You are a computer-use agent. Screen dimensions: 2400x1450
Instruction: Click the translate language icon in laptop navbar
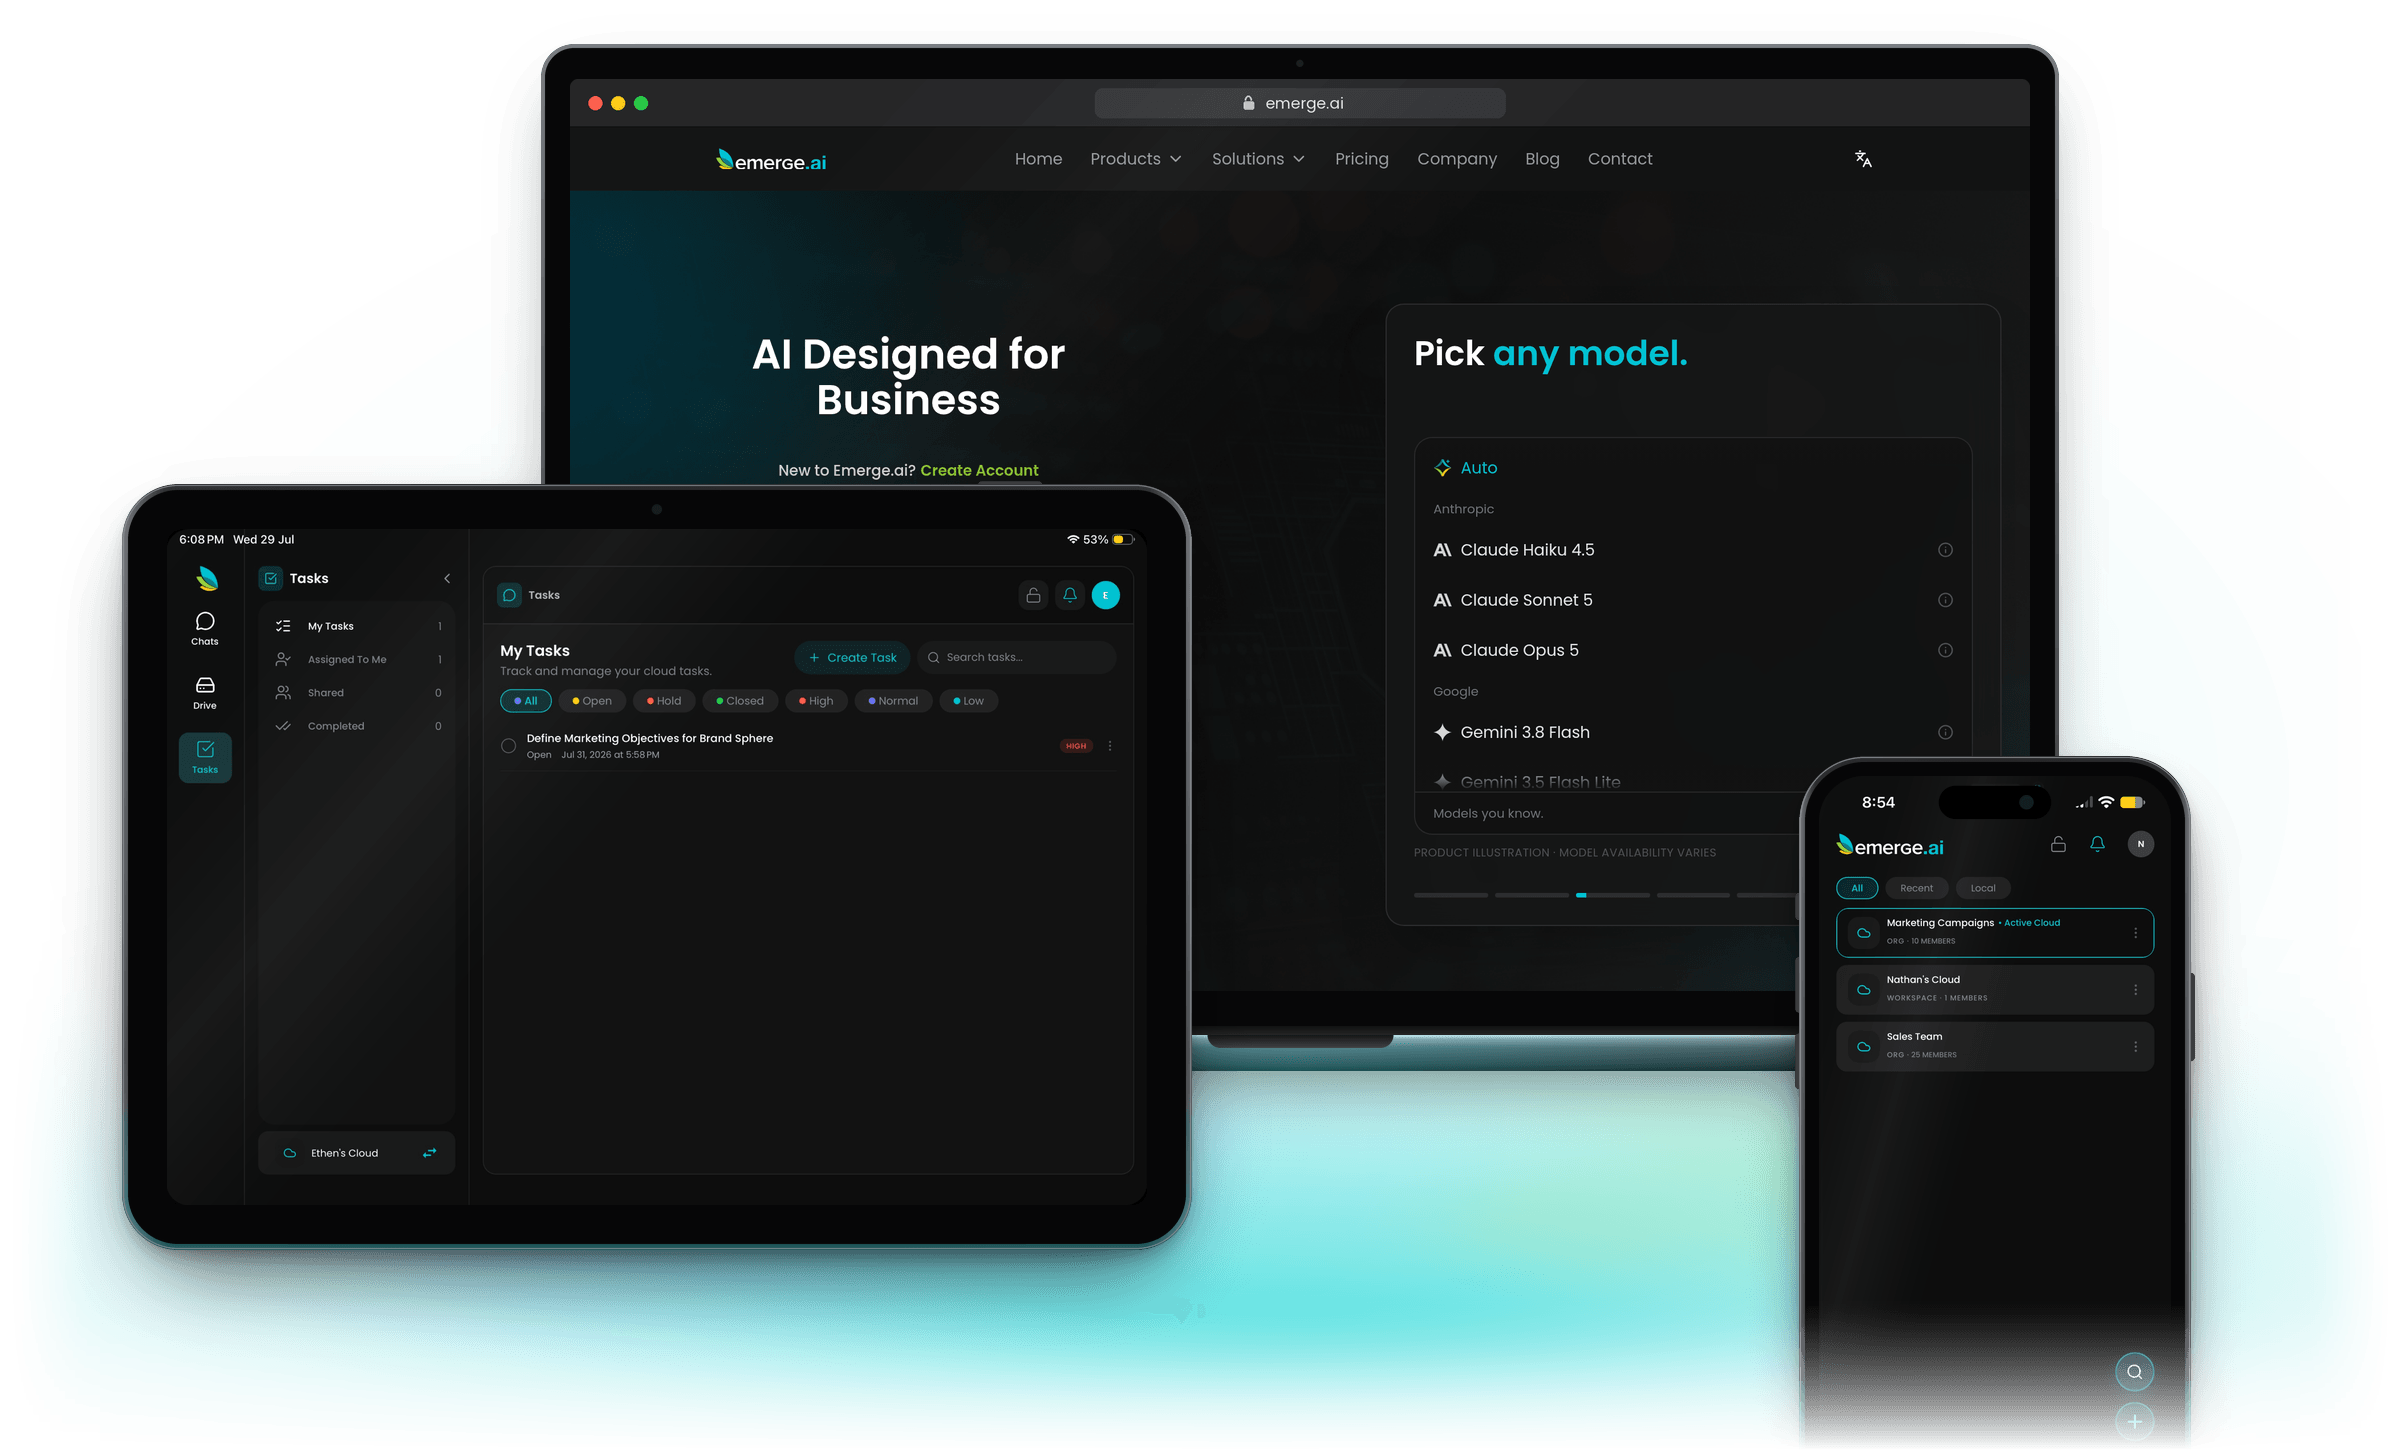point(1863,159)
